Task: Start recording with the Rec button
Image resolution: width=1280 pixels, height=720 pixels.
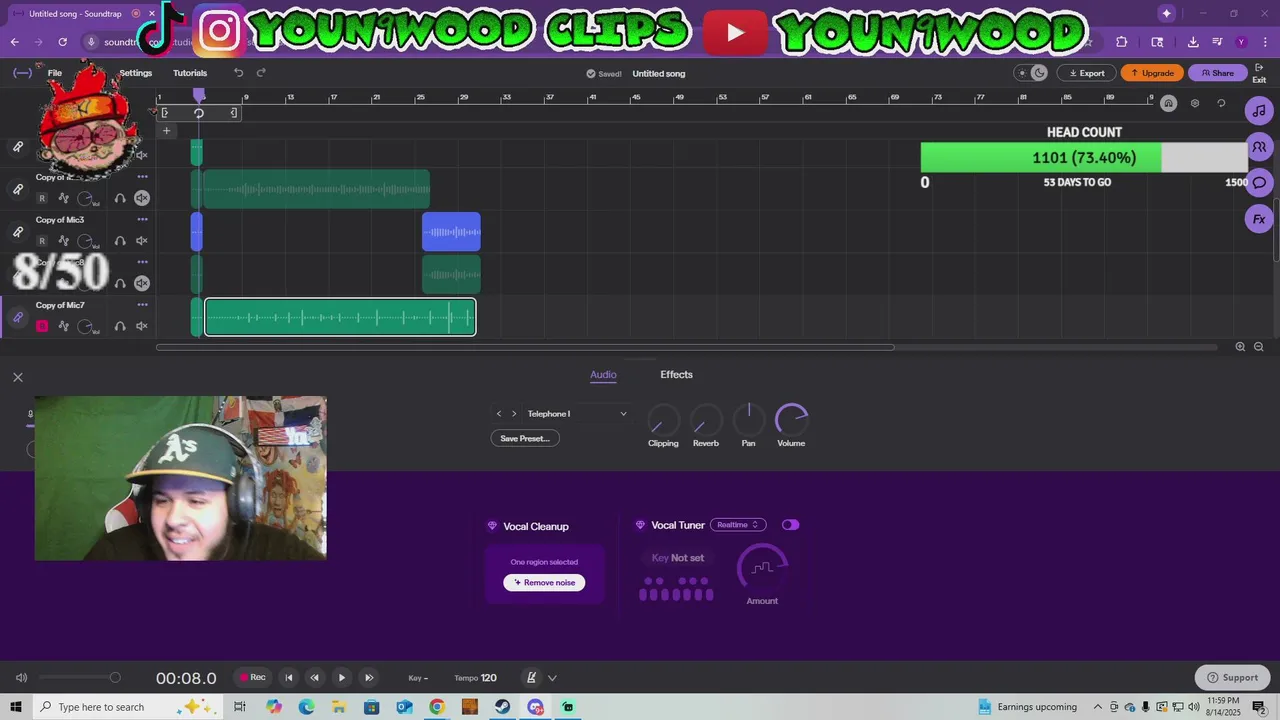Action: coord(252,677)
